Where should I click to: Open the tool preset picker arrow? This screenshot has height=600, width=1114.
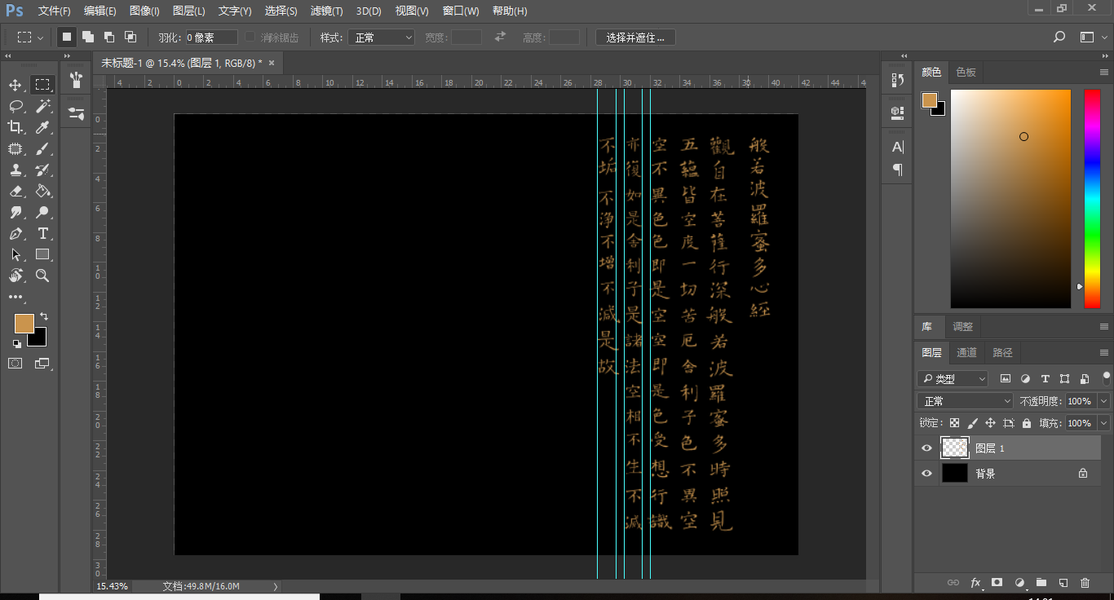pos(40,38)
